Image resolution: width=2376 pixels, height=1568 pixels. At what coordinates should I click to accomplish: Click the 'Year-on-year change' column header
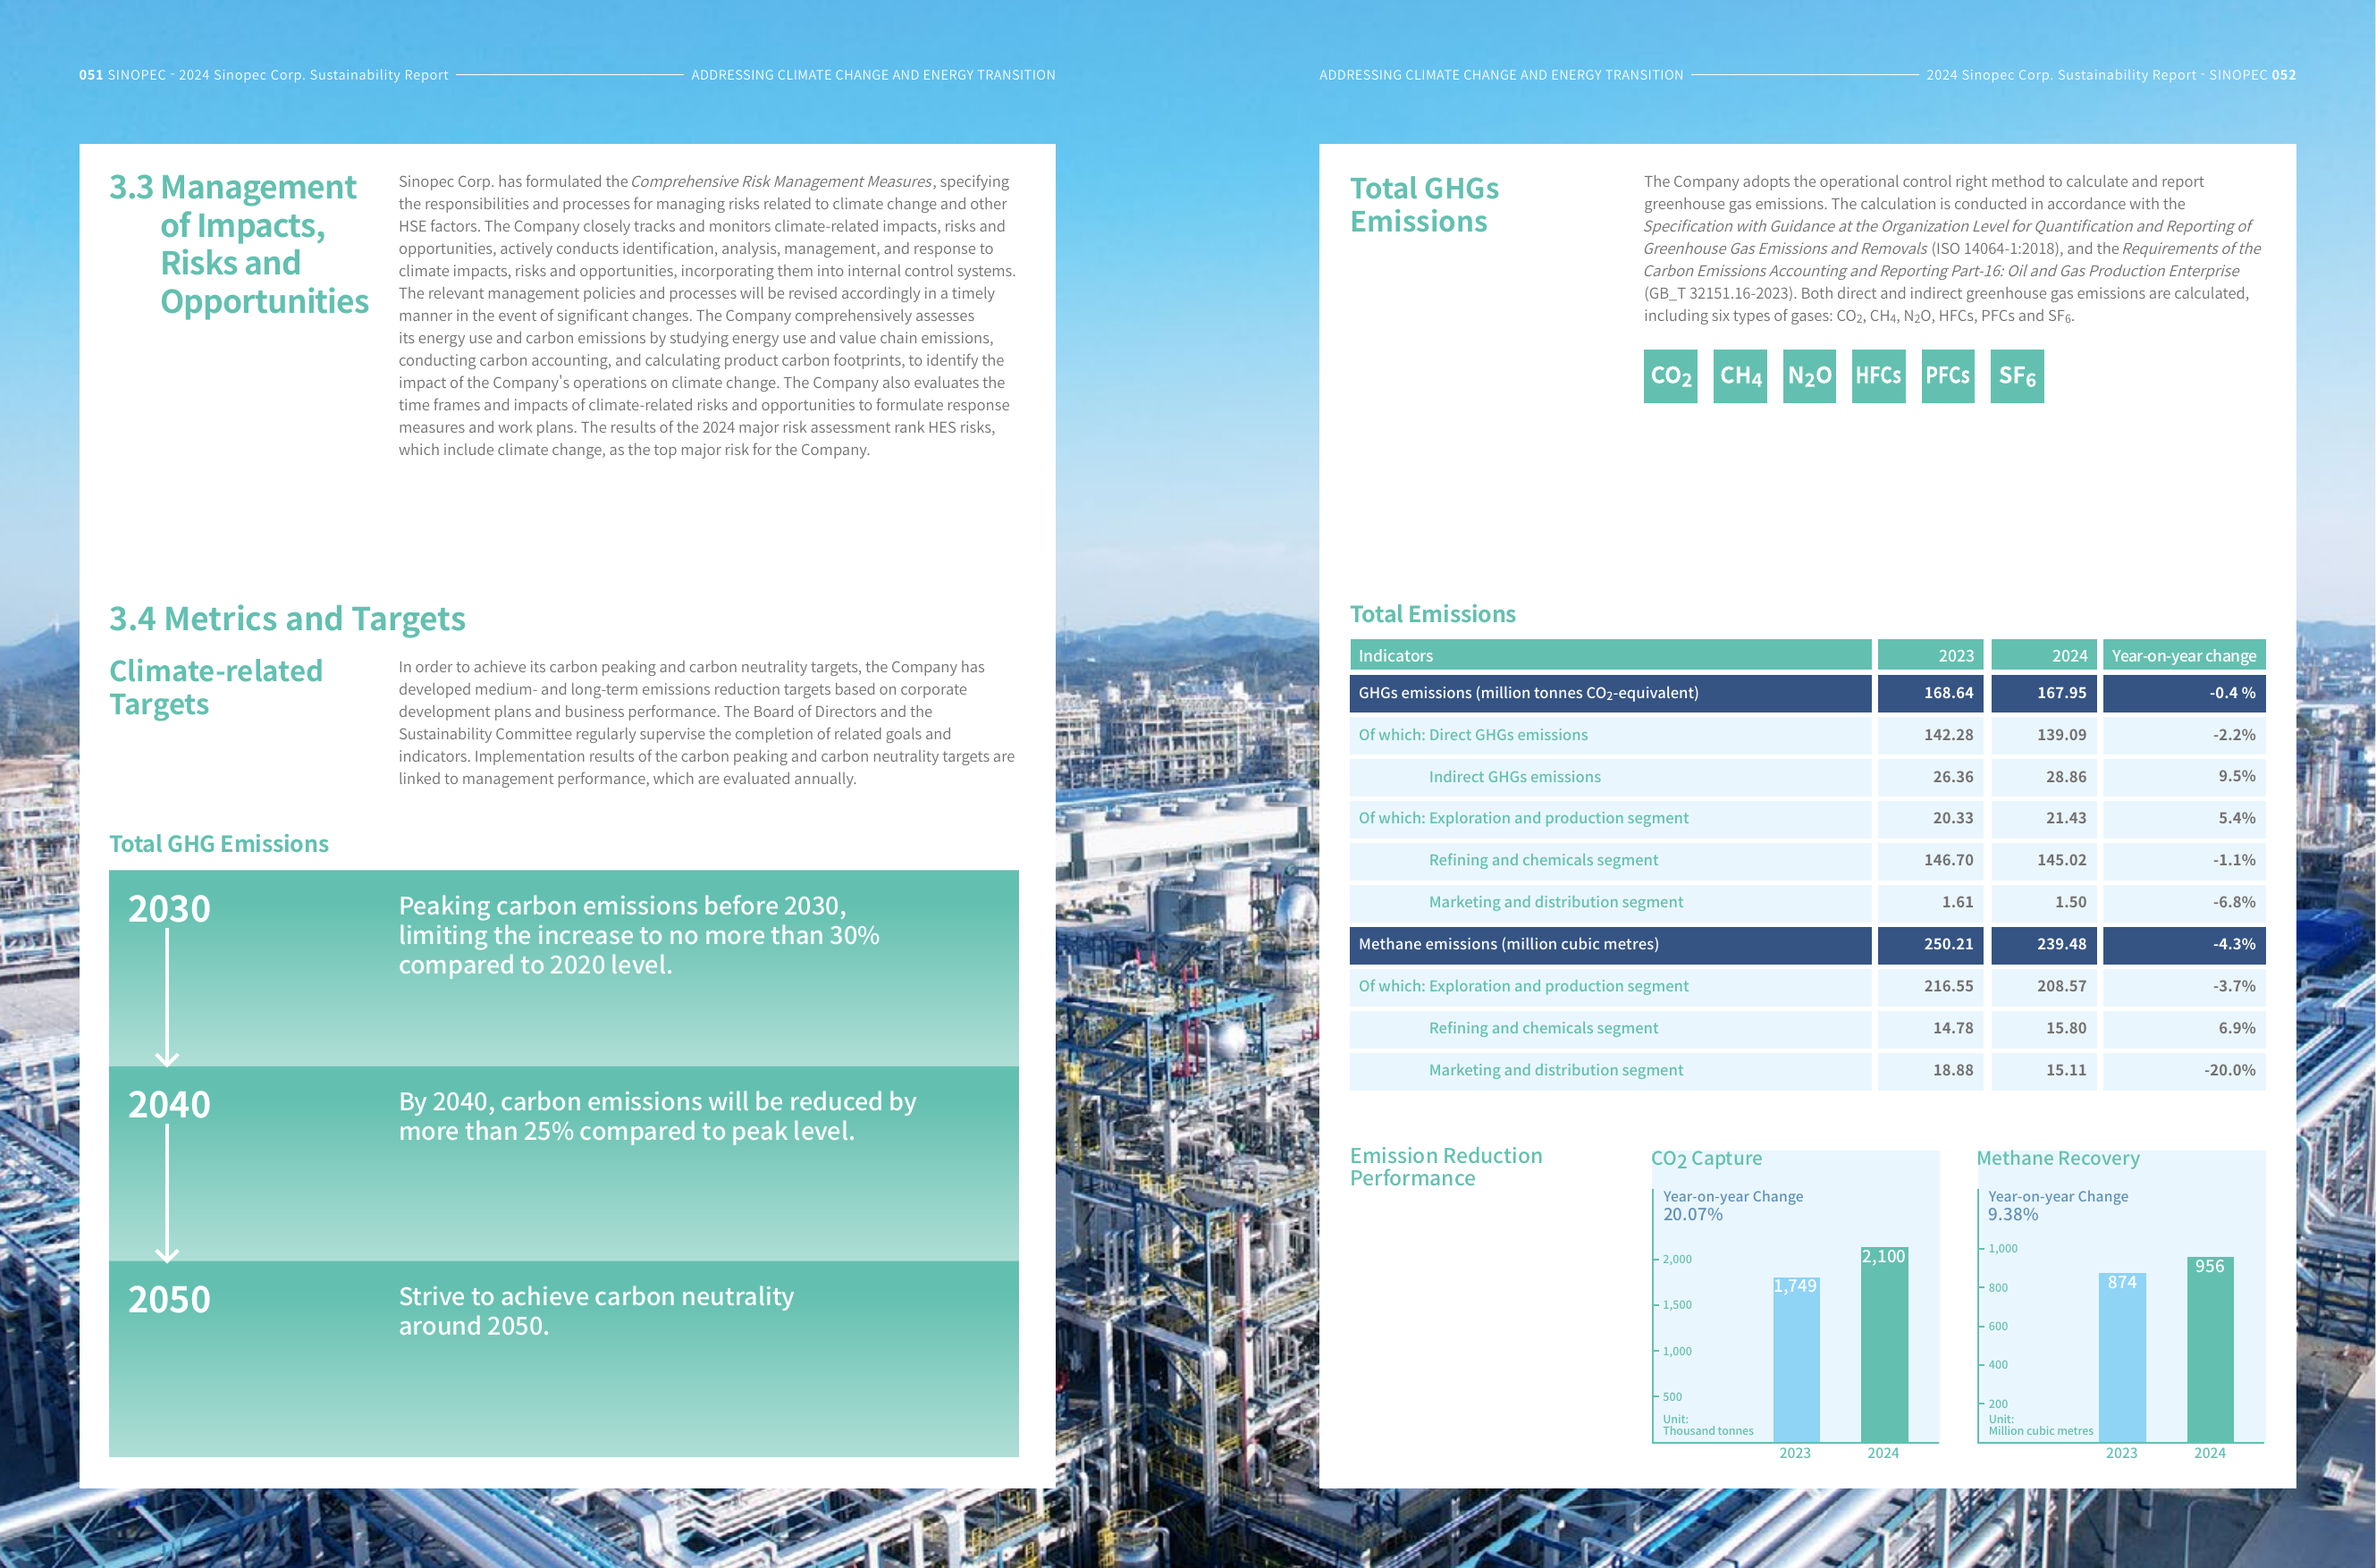[x=2184, y=655]
